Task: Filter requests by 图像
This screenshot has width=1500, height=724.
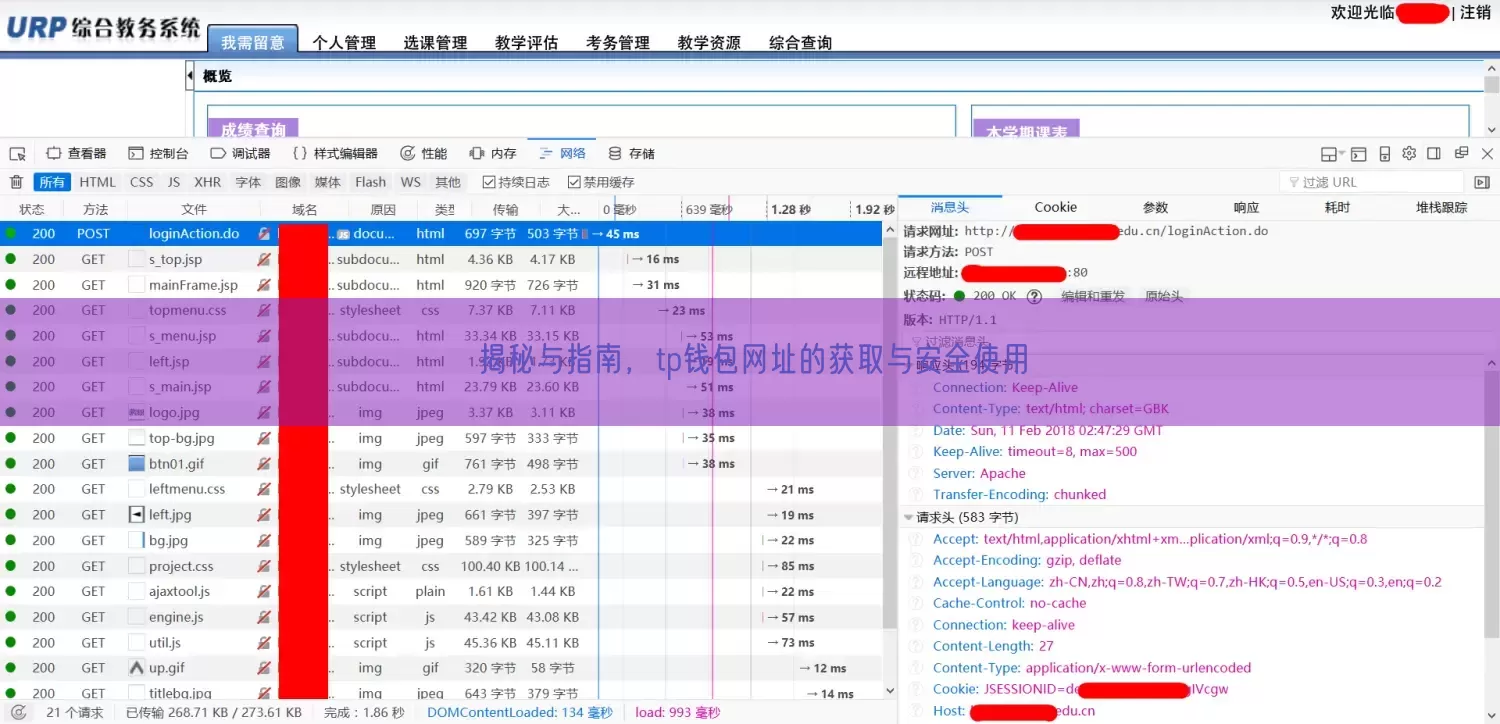Action: [288, 182]
